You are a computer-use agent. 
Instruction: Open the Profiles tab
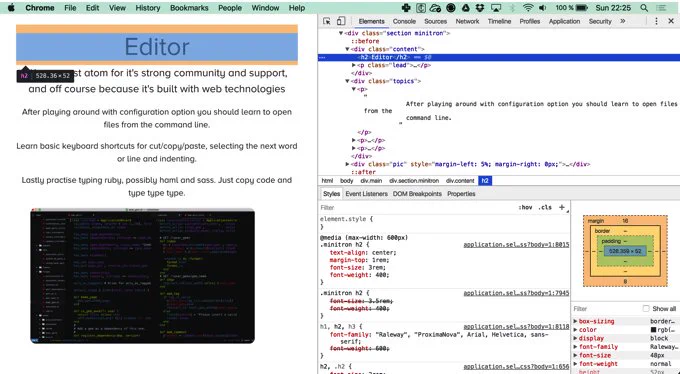(x=530, y=21)
